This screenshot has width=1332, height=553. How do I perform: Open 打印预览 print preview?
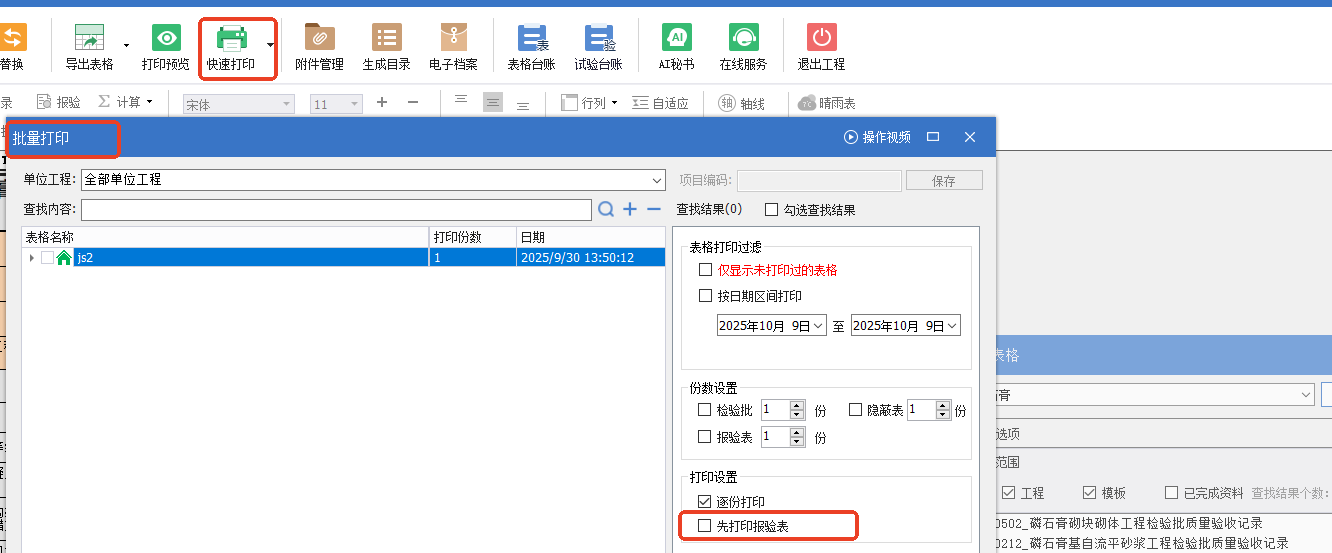point(166,39)
